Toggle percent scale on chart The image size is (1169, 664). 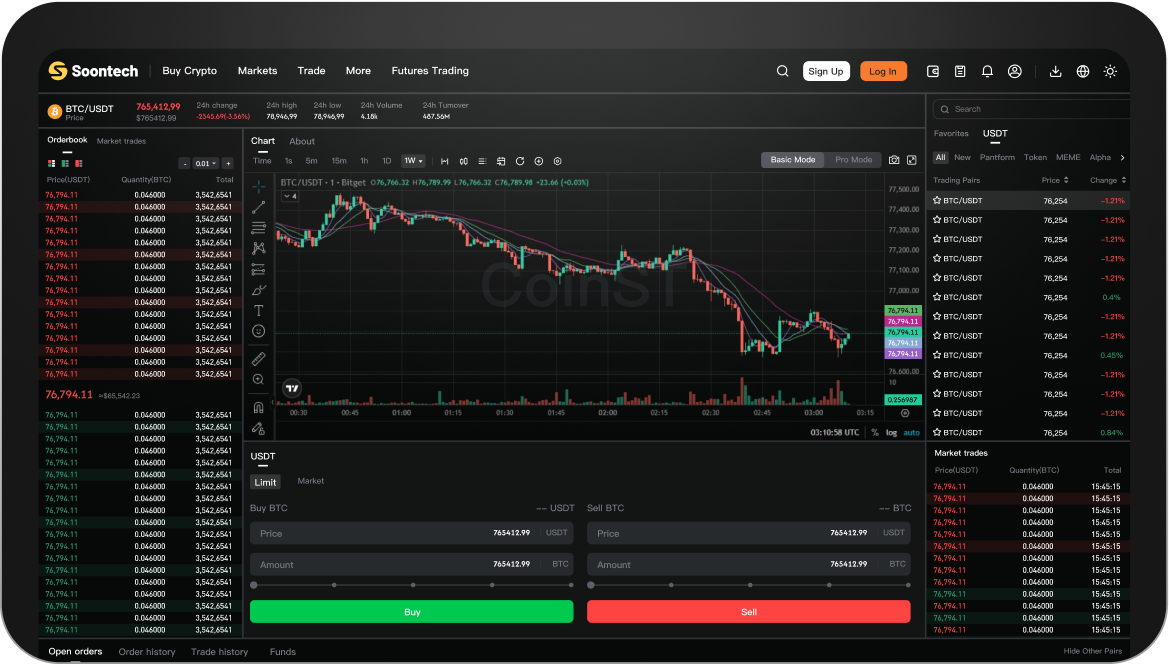click(875, 432)
